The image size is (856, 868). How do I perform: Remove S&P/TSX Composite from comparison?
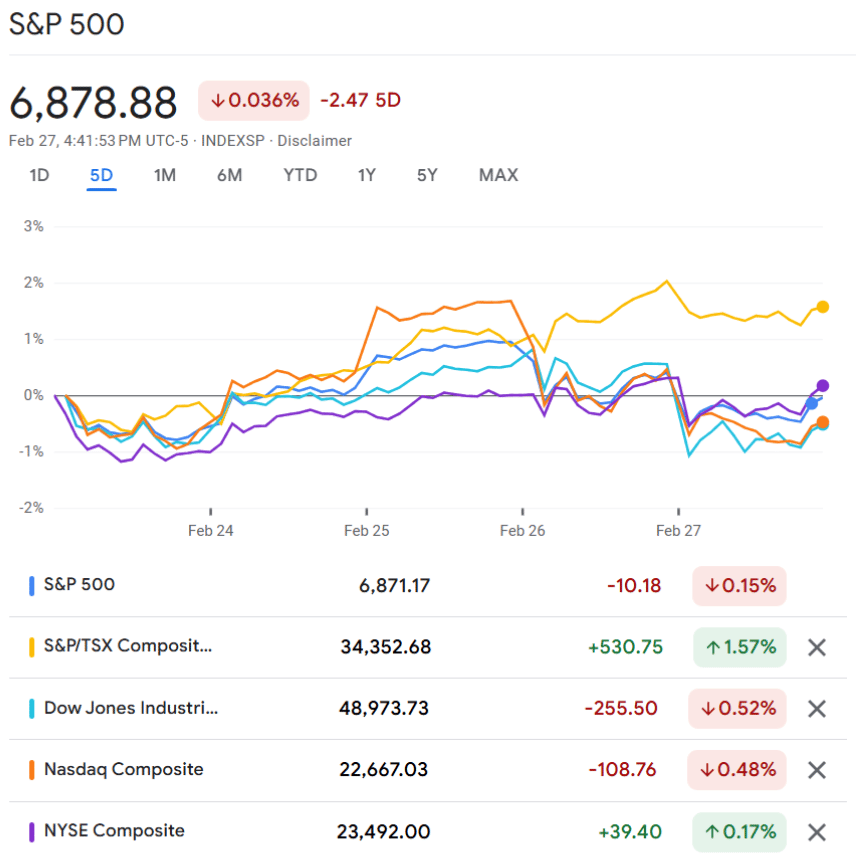click(x=816, y=647)
